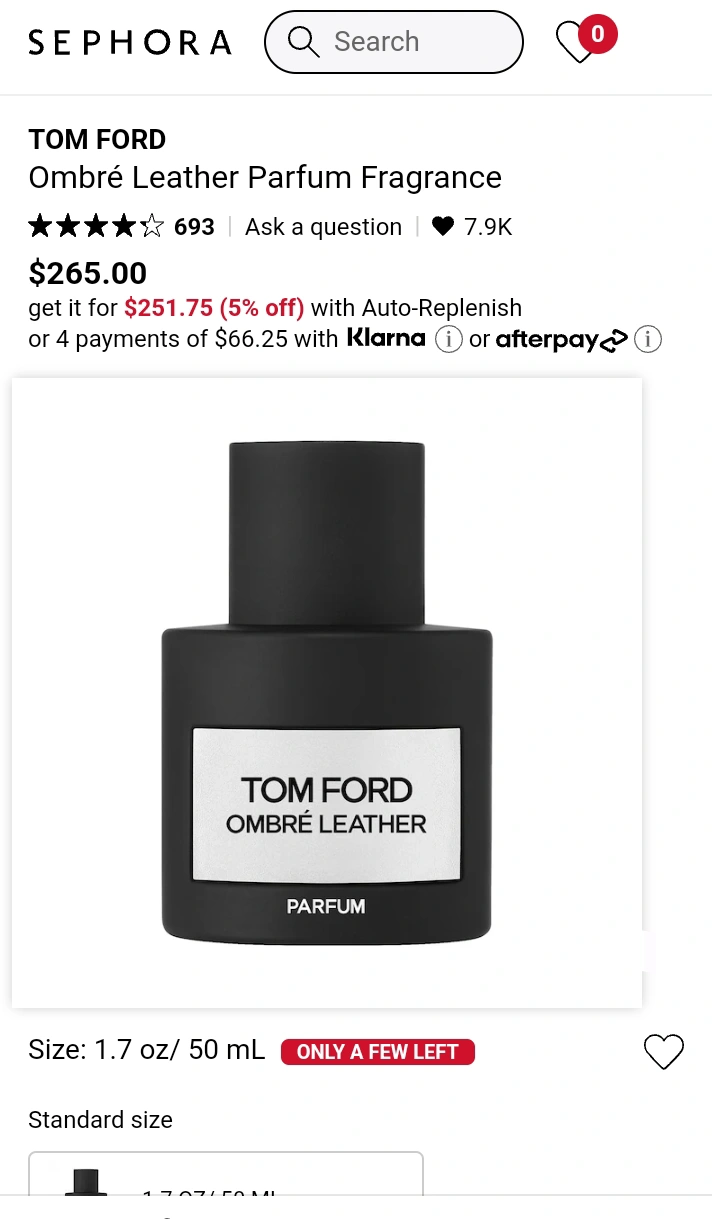Click the $251.75 Auto-Replenish offer text
The image size is (712, 1219).
pos(214,307)
